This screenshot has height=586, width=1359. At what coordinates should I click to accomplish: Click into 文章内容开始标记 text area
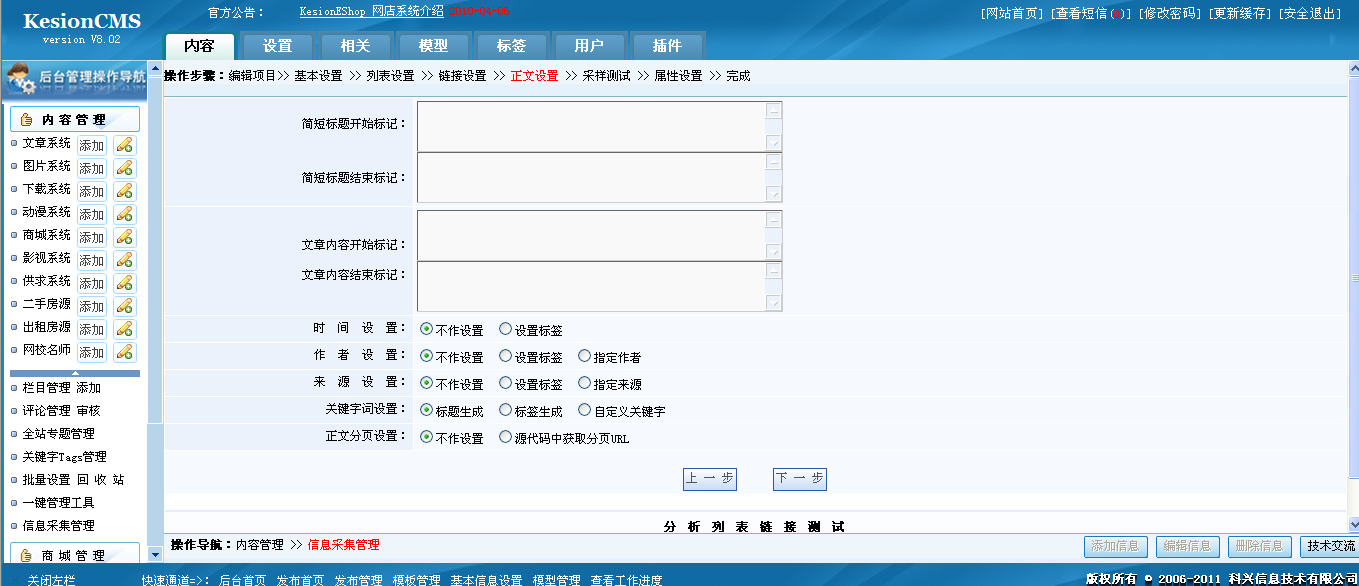[600, 235]
